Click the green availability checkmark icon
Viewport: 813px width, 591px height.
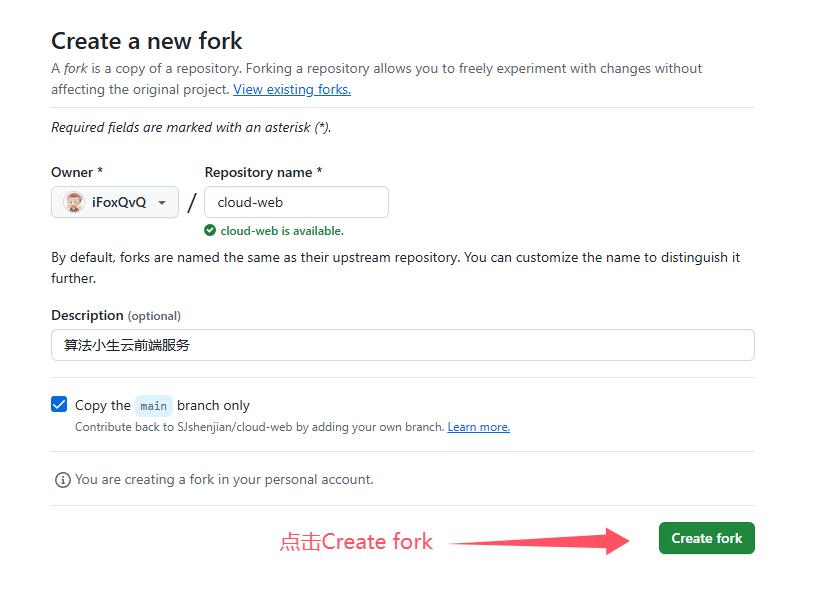210,230
